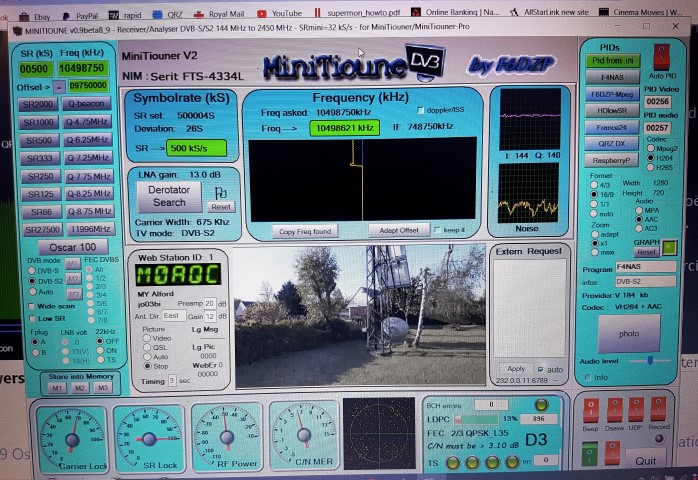Store settings into memory M1

(57, 388)
